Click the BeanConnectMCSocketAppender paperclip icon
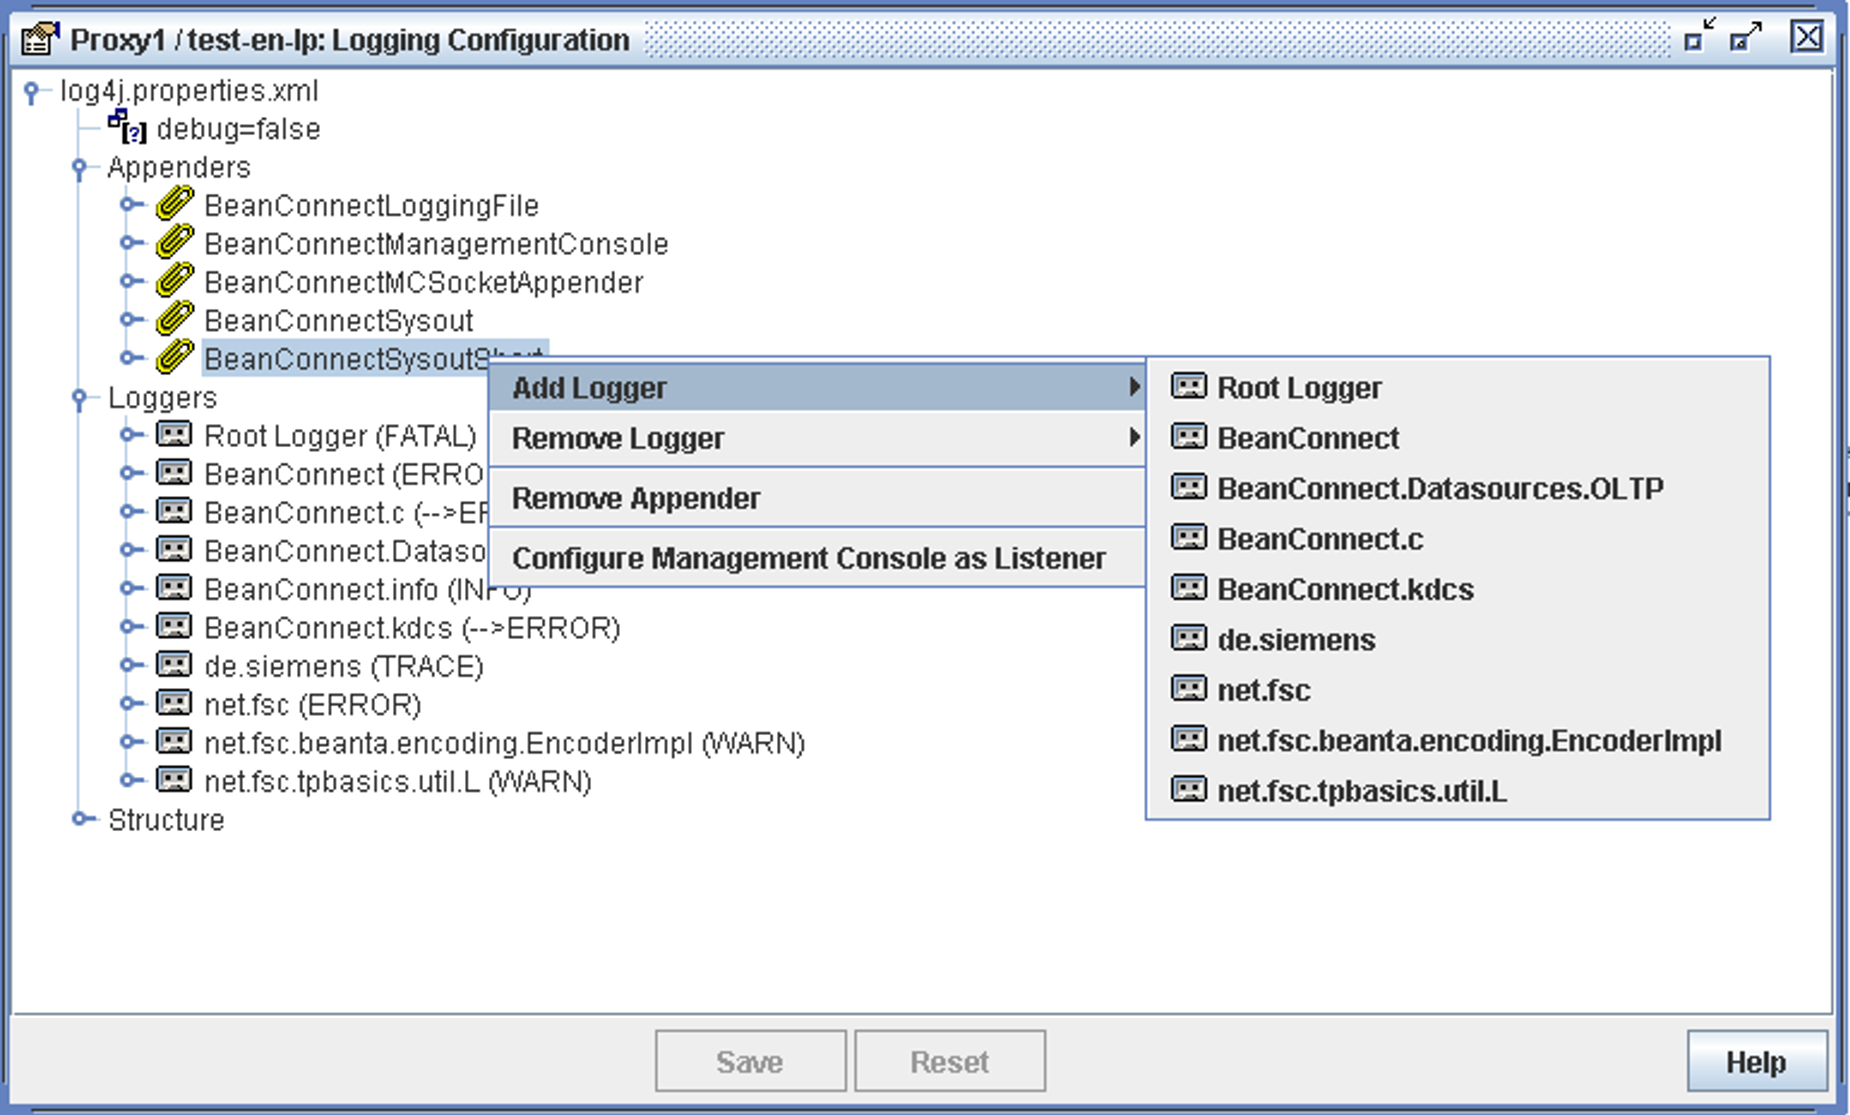Image resolution: width=1850 pixels, height=1115 pixels. tap(174, 281)
